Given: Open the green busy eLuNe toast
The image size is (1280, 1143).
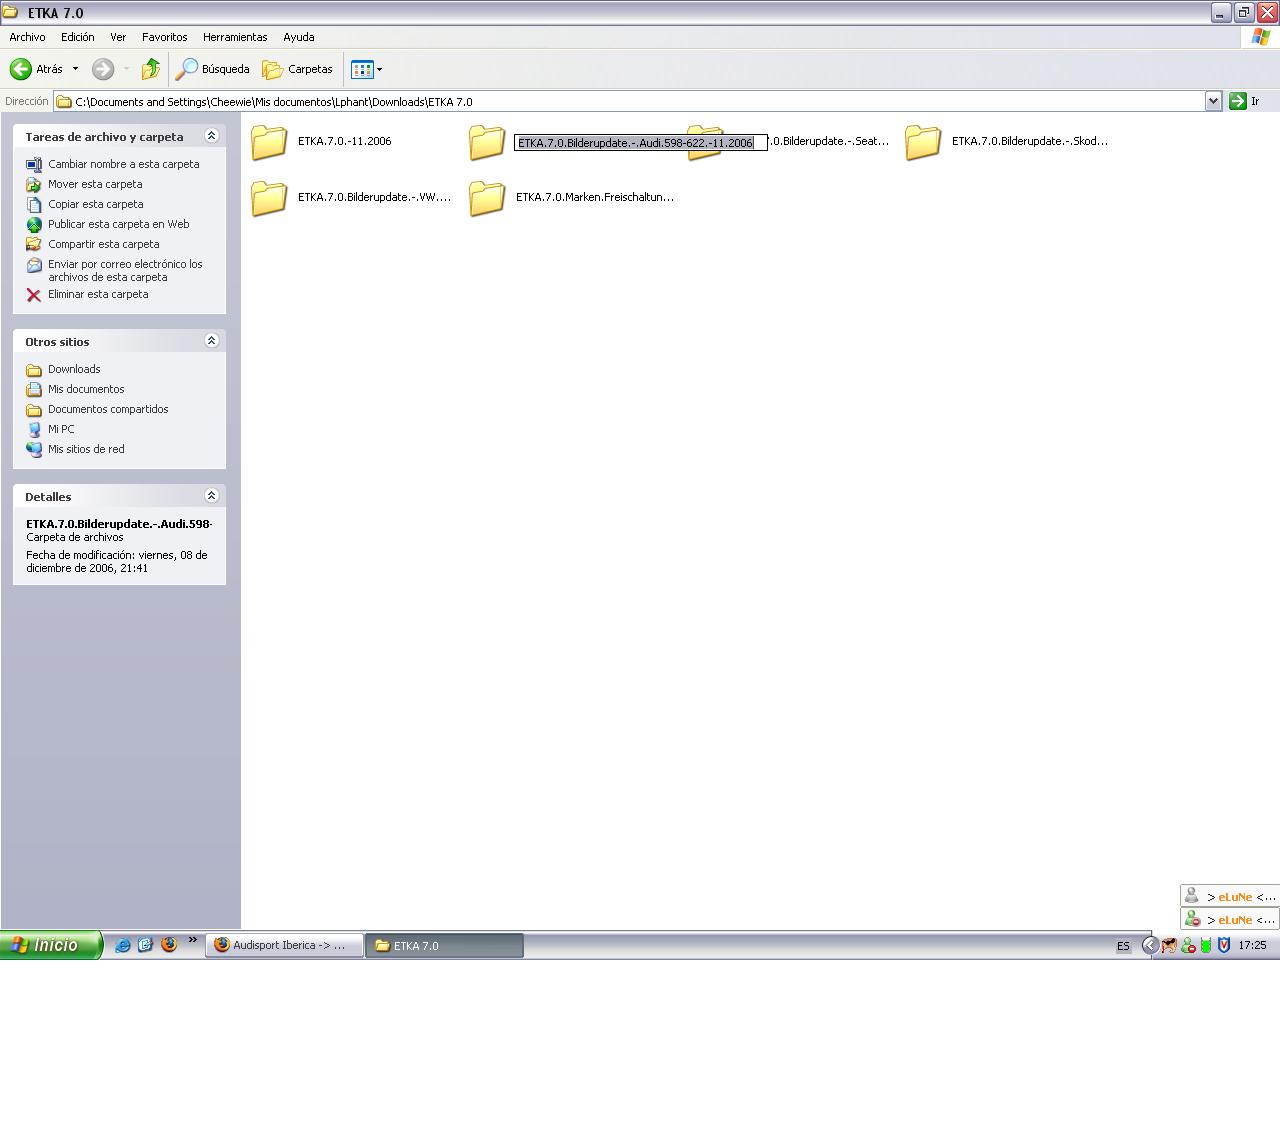Looking at the screenshot, I should tap(1230, 919).
